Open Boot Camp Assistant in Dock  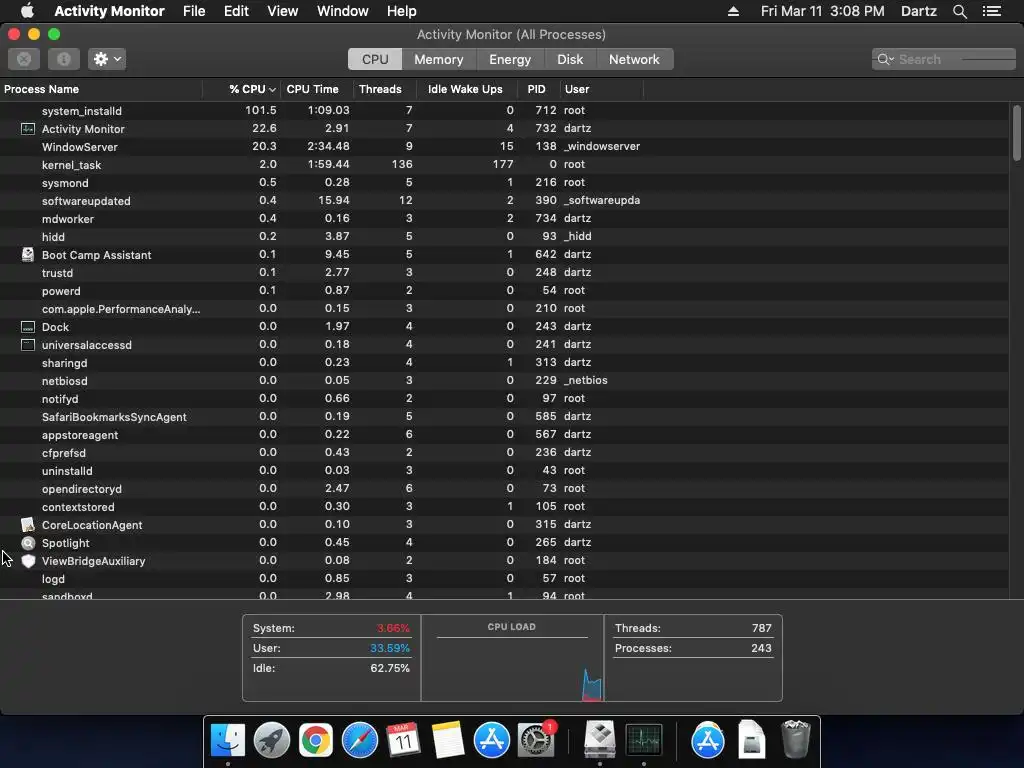point(600,740)
